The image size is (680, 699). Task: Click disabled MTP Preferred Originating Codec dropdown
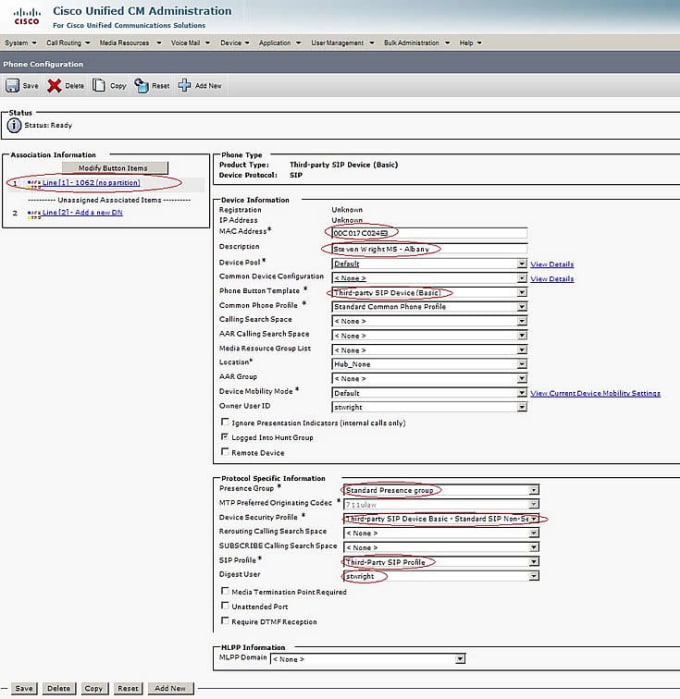click(x=441, y=505)
